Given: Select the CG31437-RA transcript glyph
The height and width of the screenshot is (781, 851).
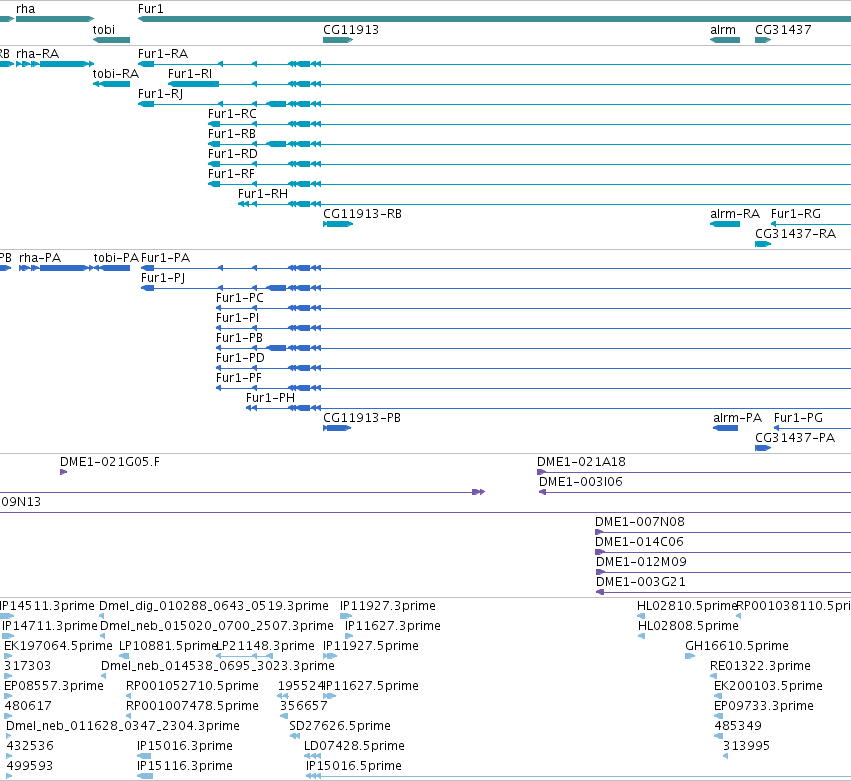Looking at the screenshot, I should click(763, 244).
